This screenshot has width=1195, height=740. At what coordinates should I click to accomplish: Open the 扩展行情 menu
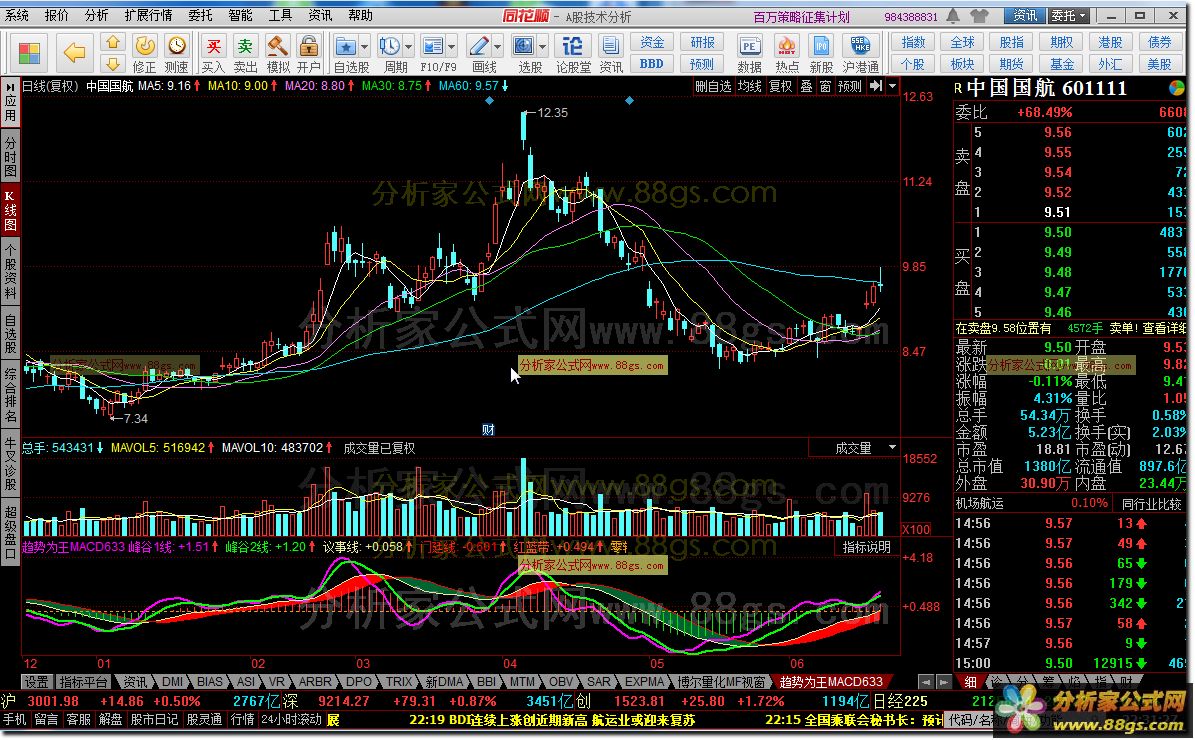click(148, 15)
